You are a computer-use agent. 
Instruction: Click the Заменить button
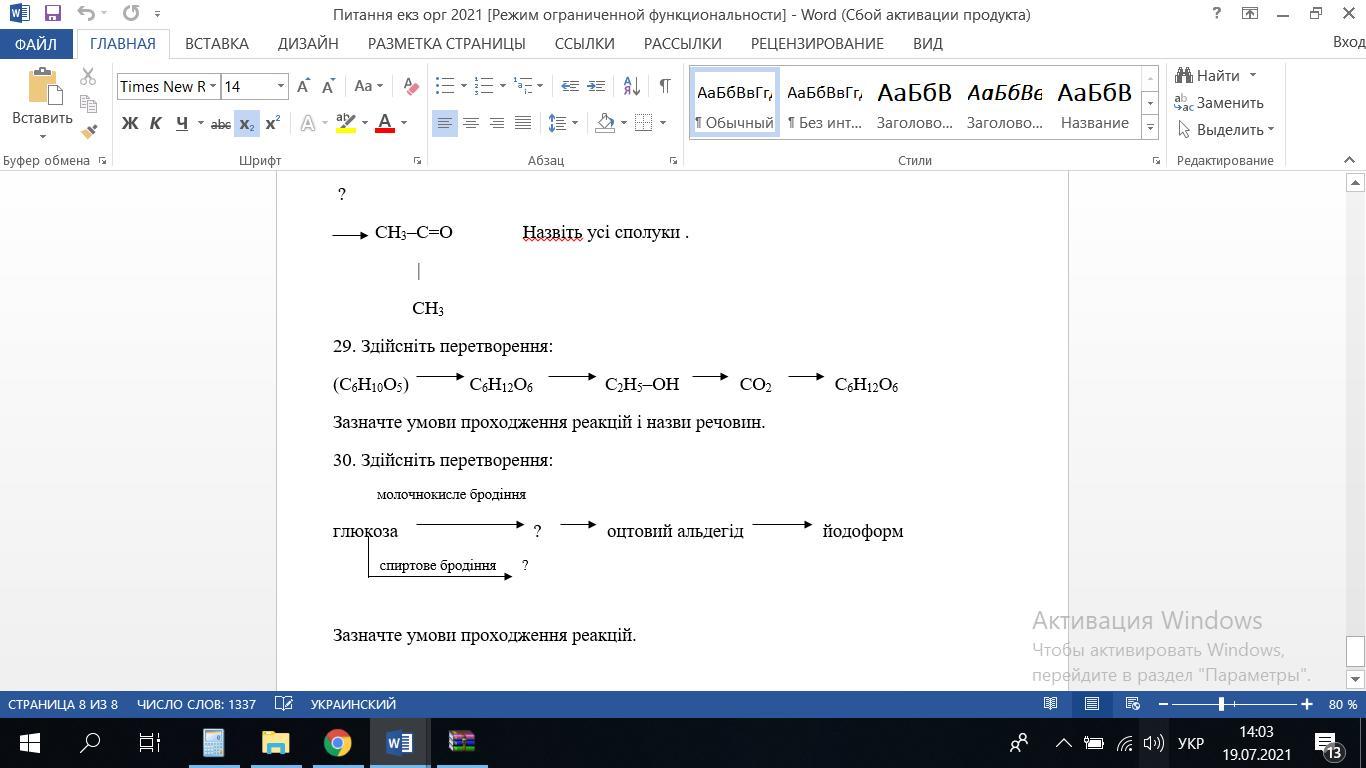pos(1219,103)
